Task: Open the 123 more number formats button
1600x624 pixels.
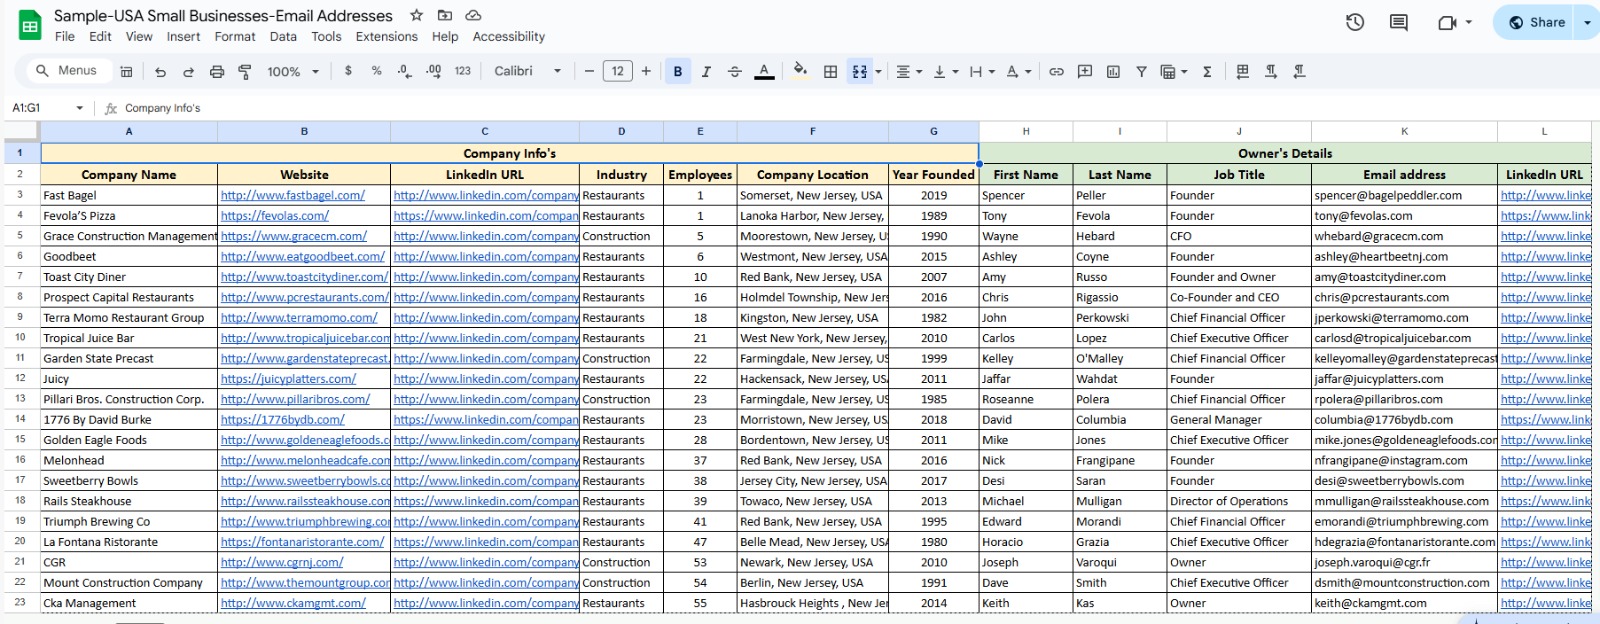Action: 462,71
